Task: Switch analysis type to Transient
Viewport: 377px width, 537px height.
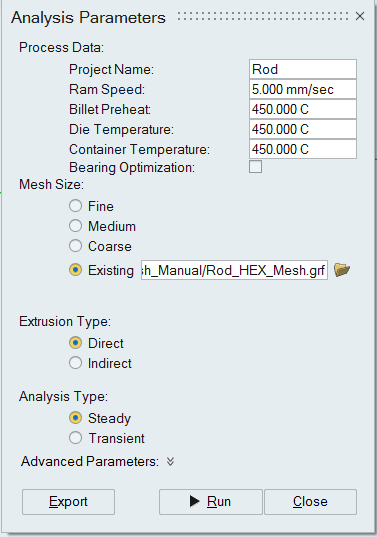Action: 75,438
